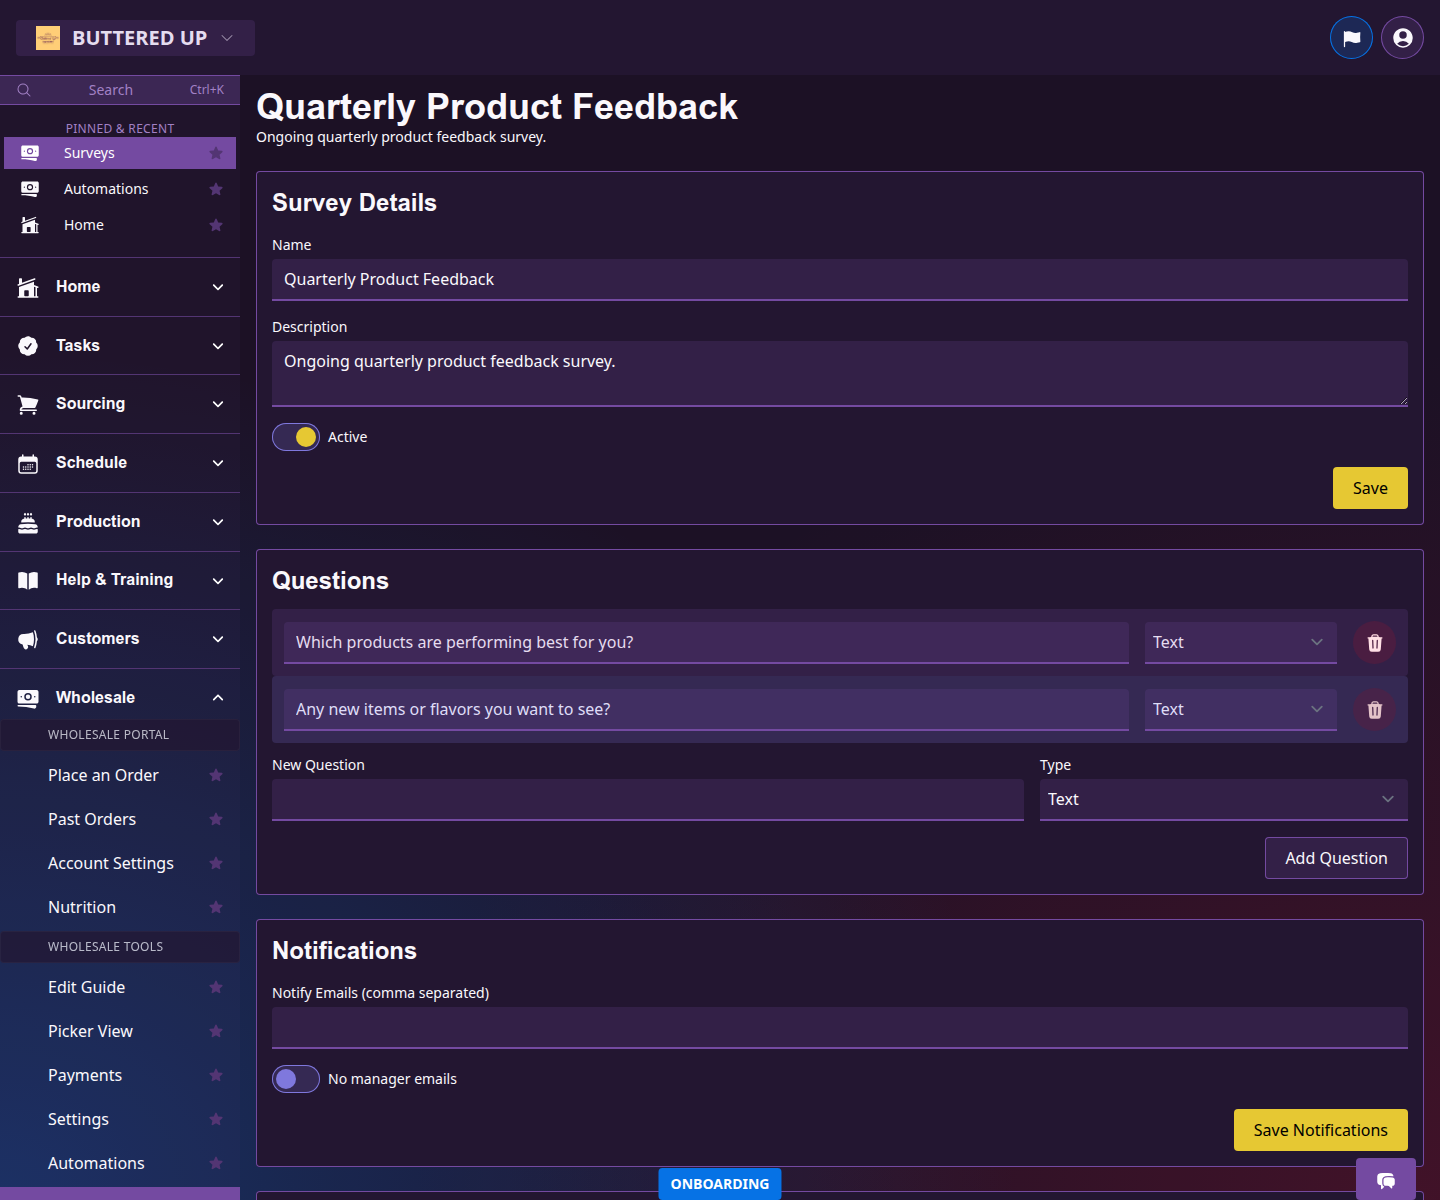1440x1200 pixels.
Task: Click the Notify Emails input field
Action: [x=840, y=1028]
